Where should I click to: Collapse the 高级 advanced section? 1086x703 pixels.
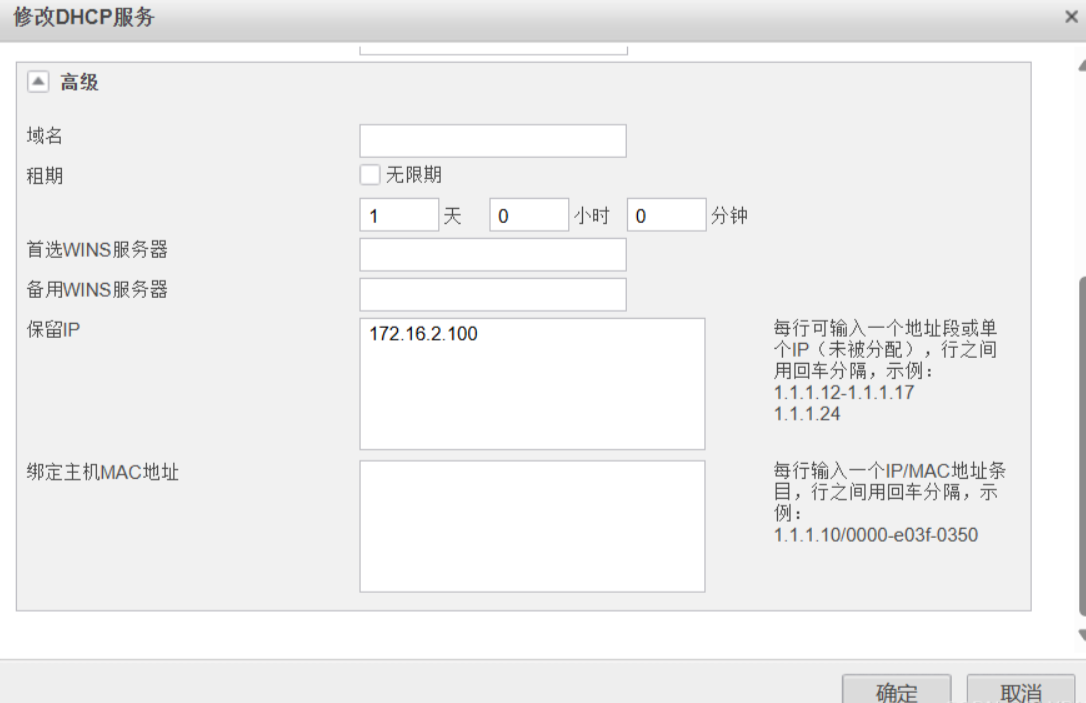[38, 82]
